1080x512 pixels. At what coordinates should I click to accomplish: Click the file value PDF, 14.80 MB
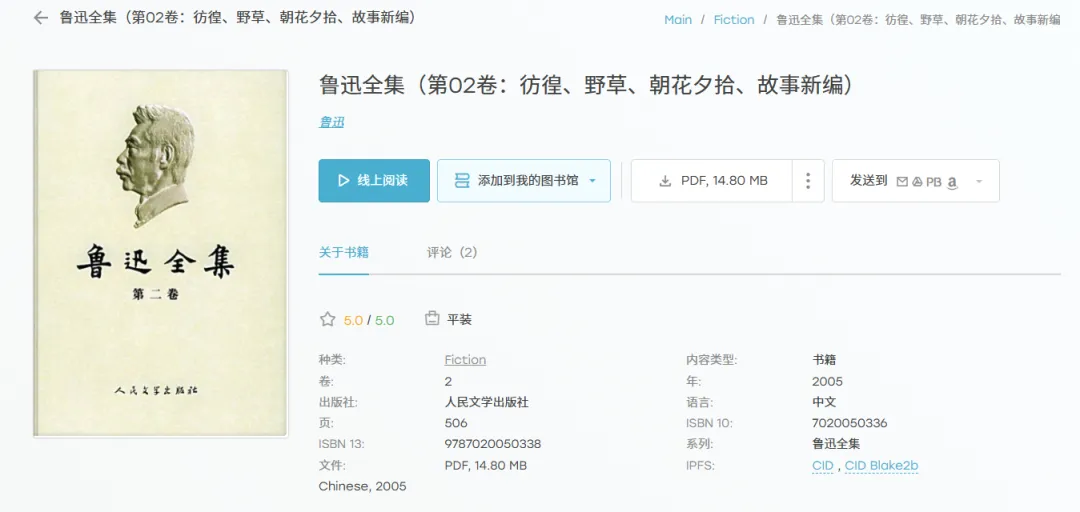tap(486, 466)
